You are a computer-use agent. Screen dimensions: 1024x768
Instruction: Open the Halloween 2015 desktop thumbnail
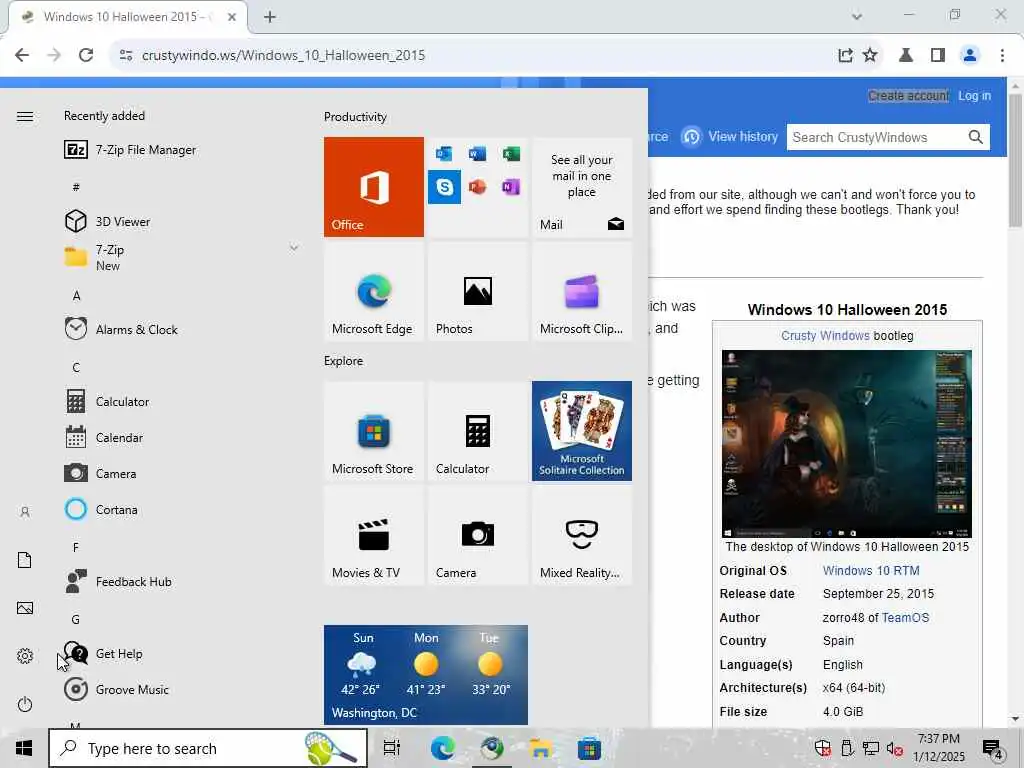pyautogui.click(x=846, y=443)
